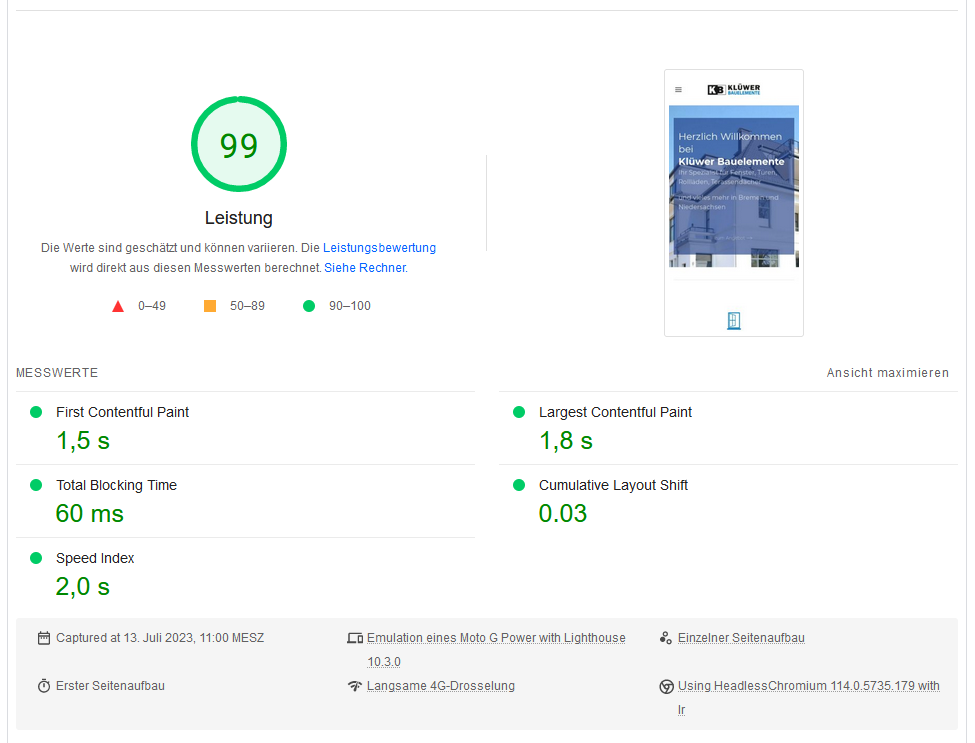Screen dimensions: 975x743
Task: Click the orange square 50–89 legend icon
Action: coord(210,306)
